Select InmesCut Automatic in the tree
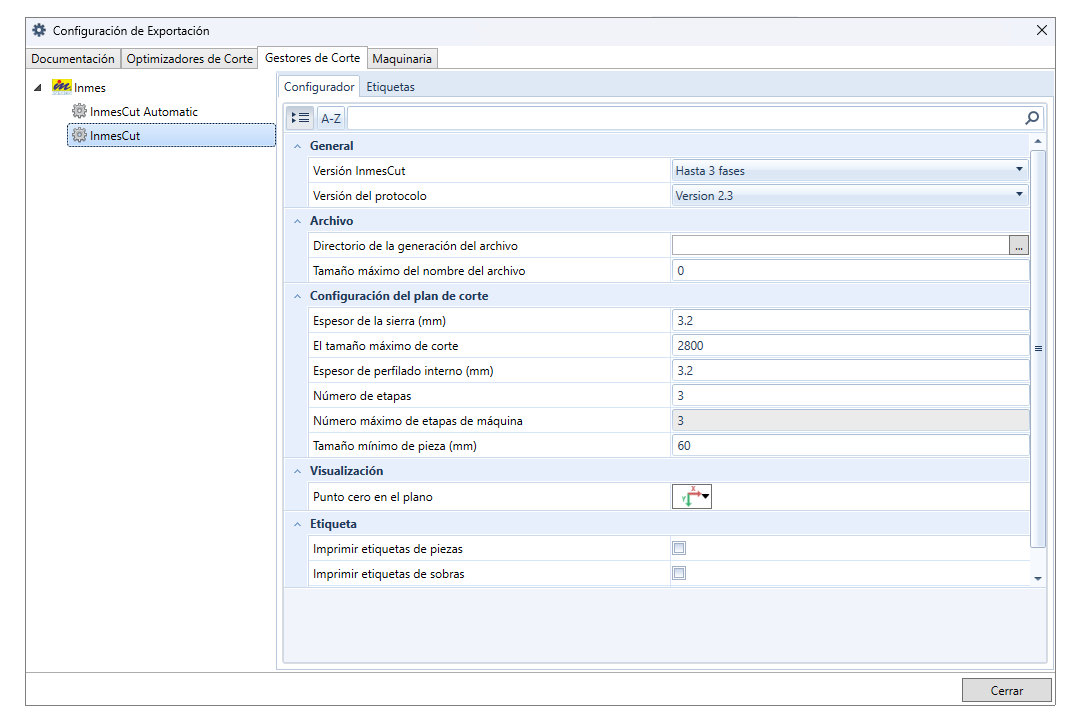Screen dimensions: 1072x724 (144, 111)
